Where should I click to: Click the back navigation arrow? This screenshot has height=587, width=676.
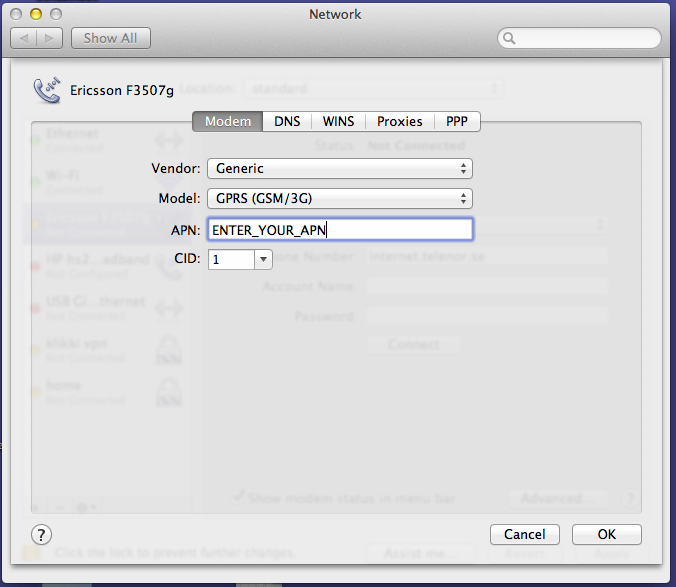(24, 38)
